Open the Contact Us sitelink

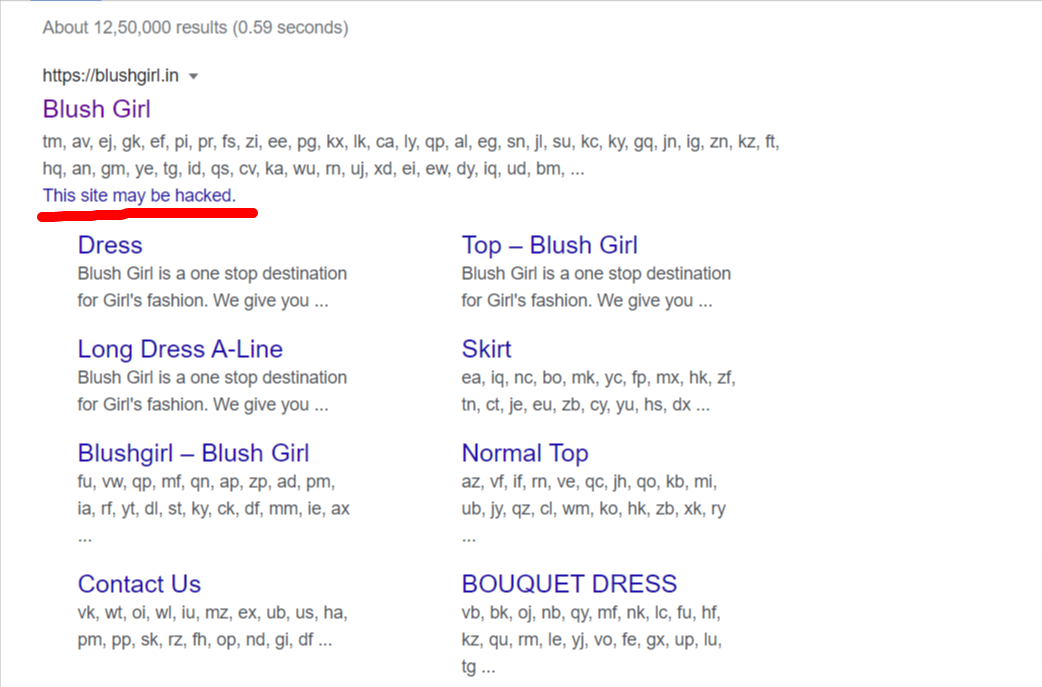click(x=139, y=584)
